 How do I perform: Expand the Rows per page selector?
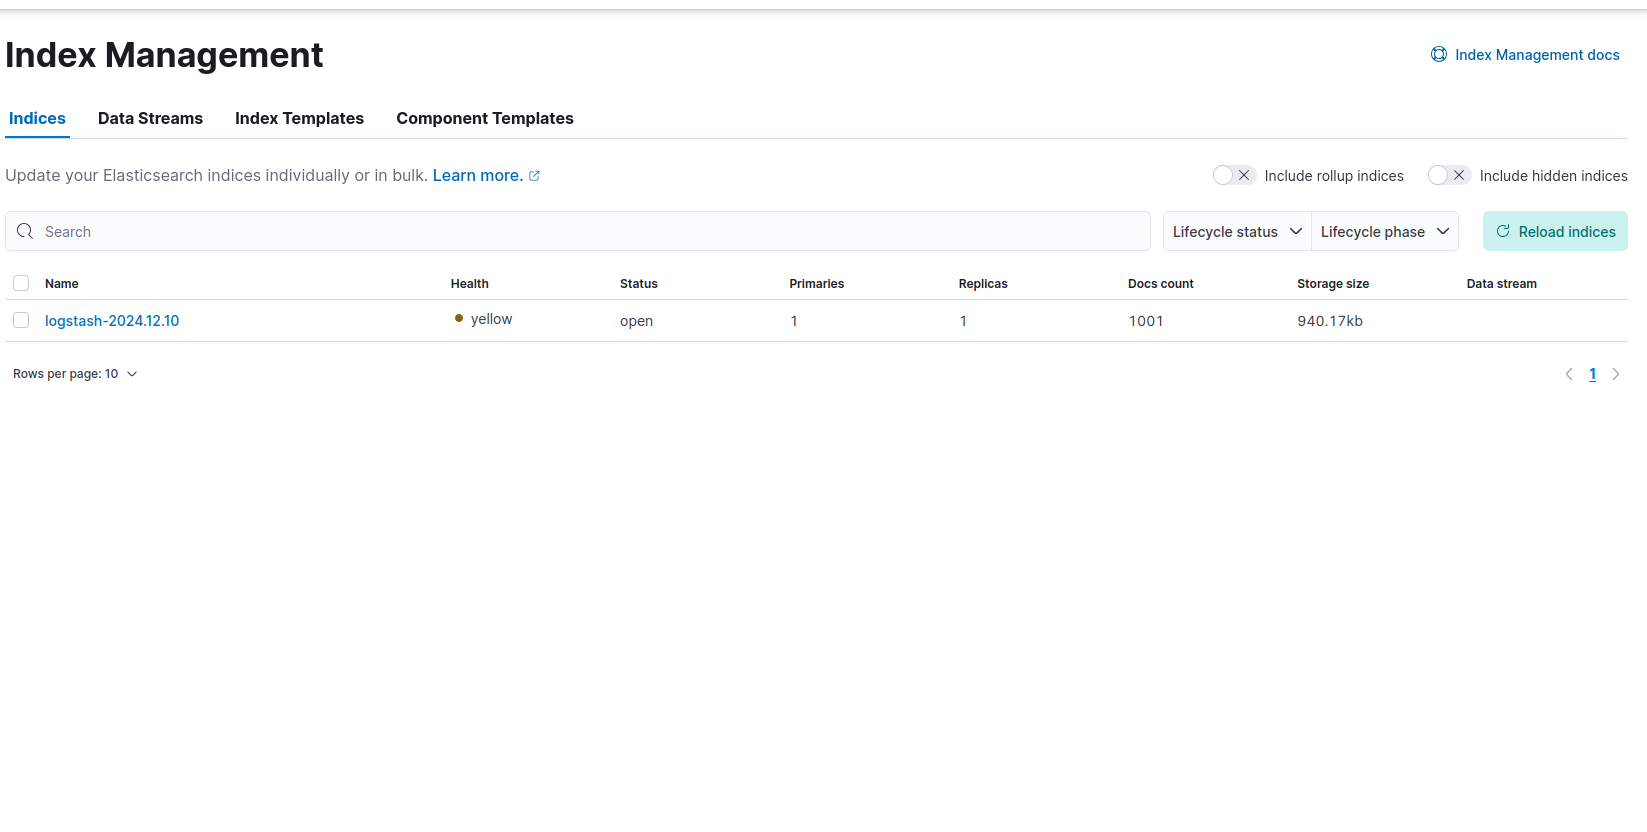pos(75,374)
